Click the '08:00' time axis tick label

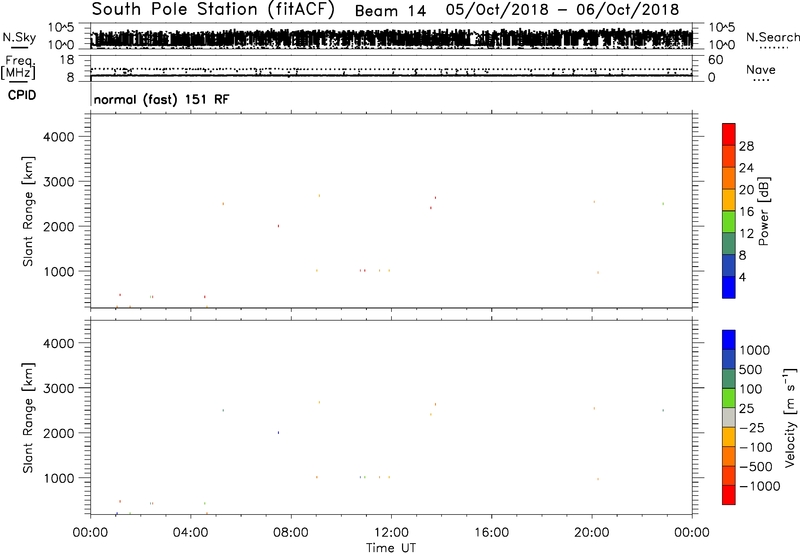[291, 533]
